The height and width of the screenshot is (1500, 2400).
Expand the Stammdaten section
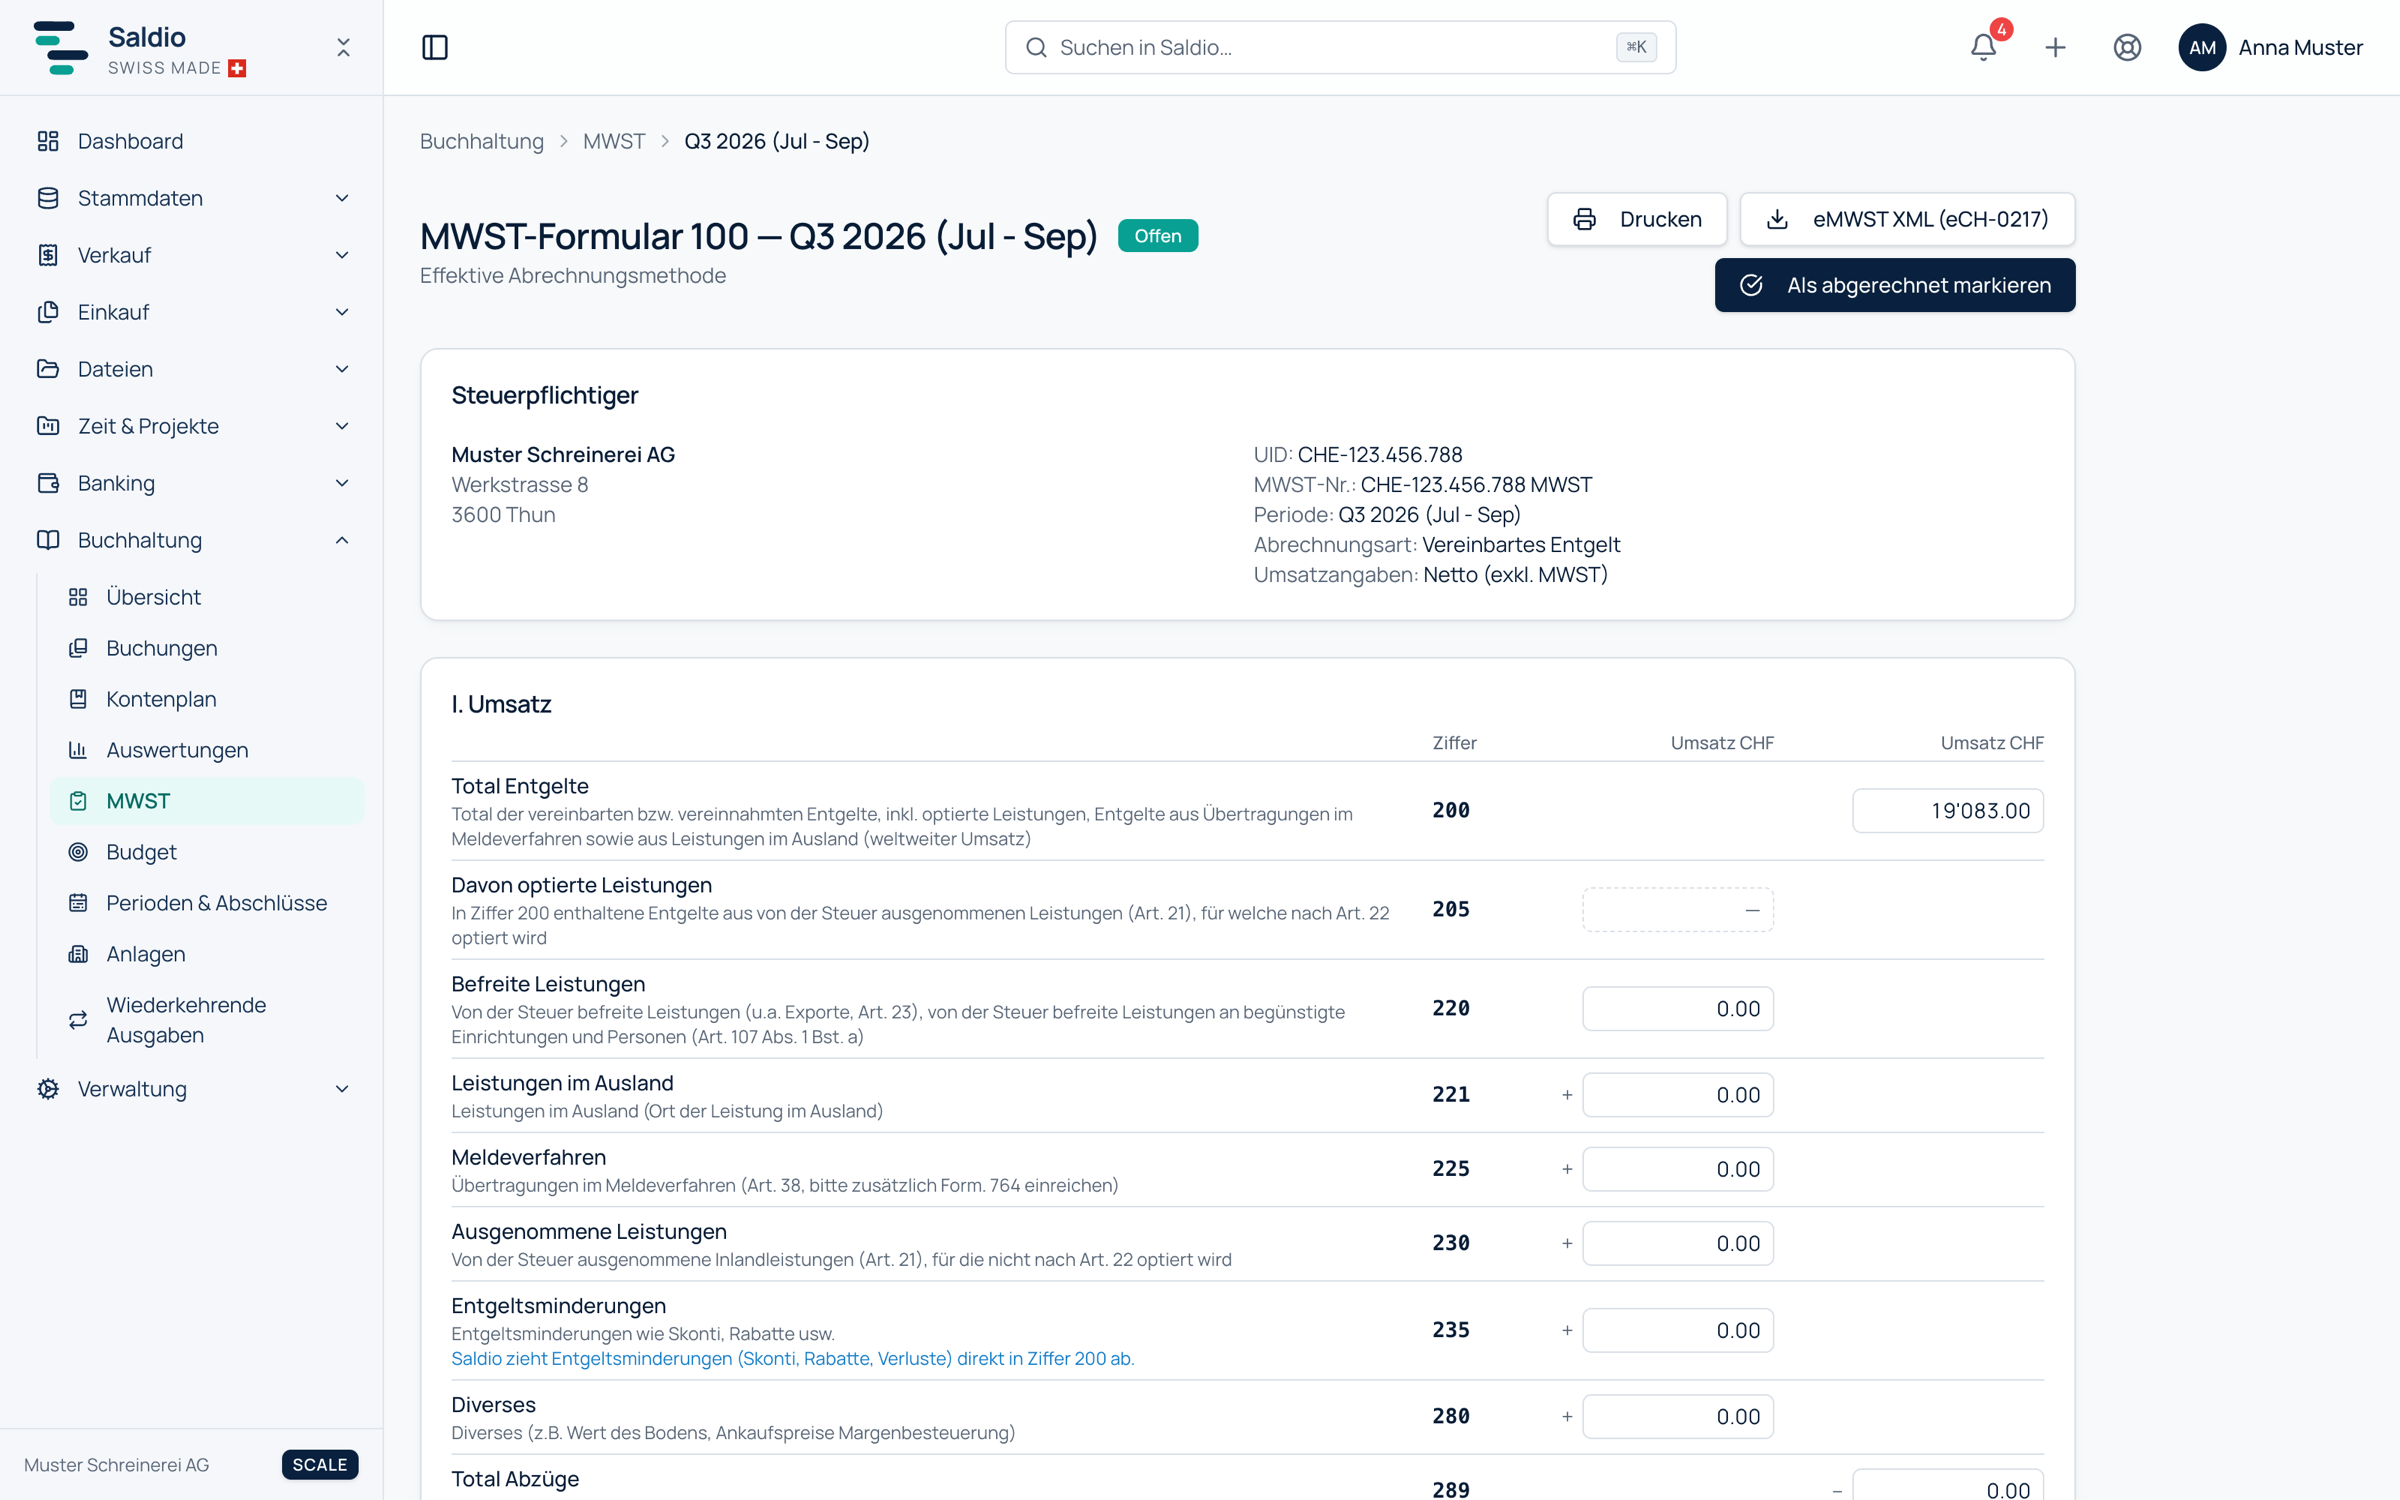tap(192, 198)
